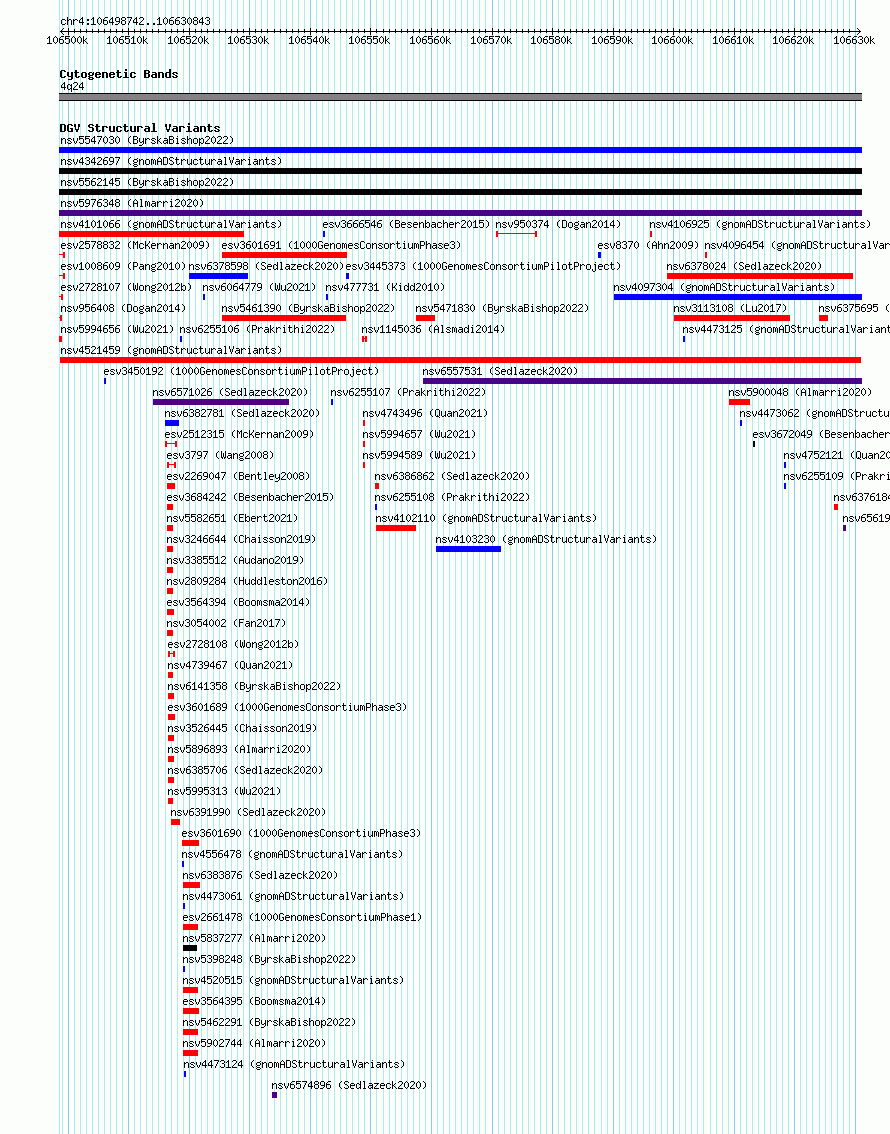Click variant nsv4101066 label

coord(171,224)
